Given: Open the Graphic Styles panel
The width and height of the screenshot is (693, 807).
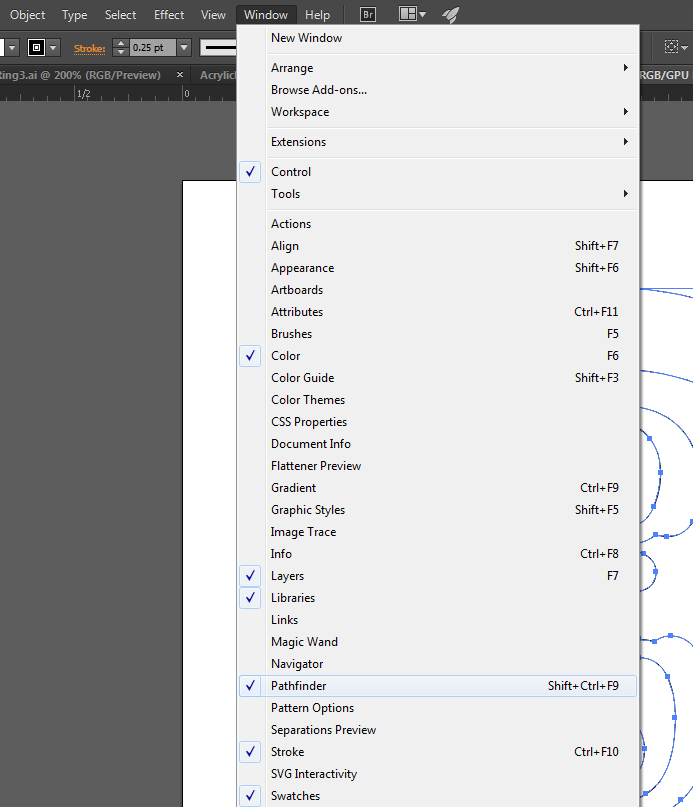Looking at the screenshot, I should 438,510.
